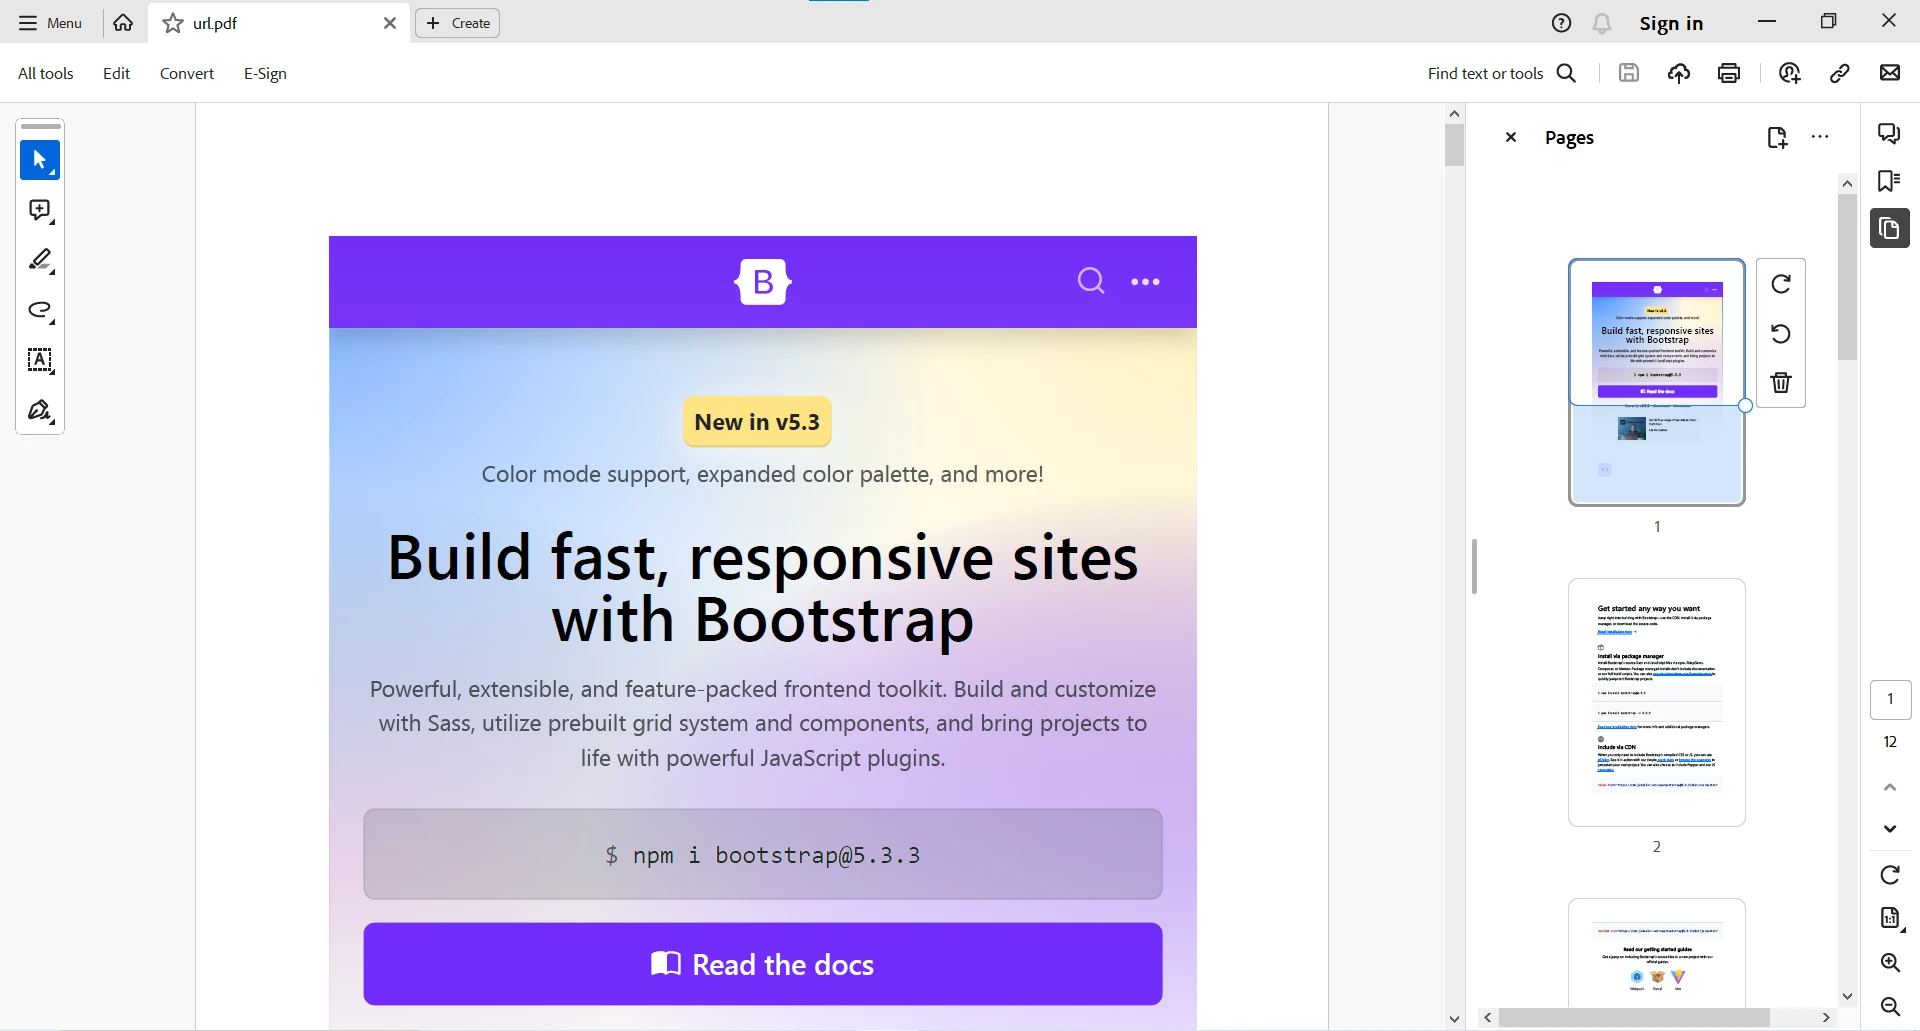Send the file by email

coord(1890,72)
